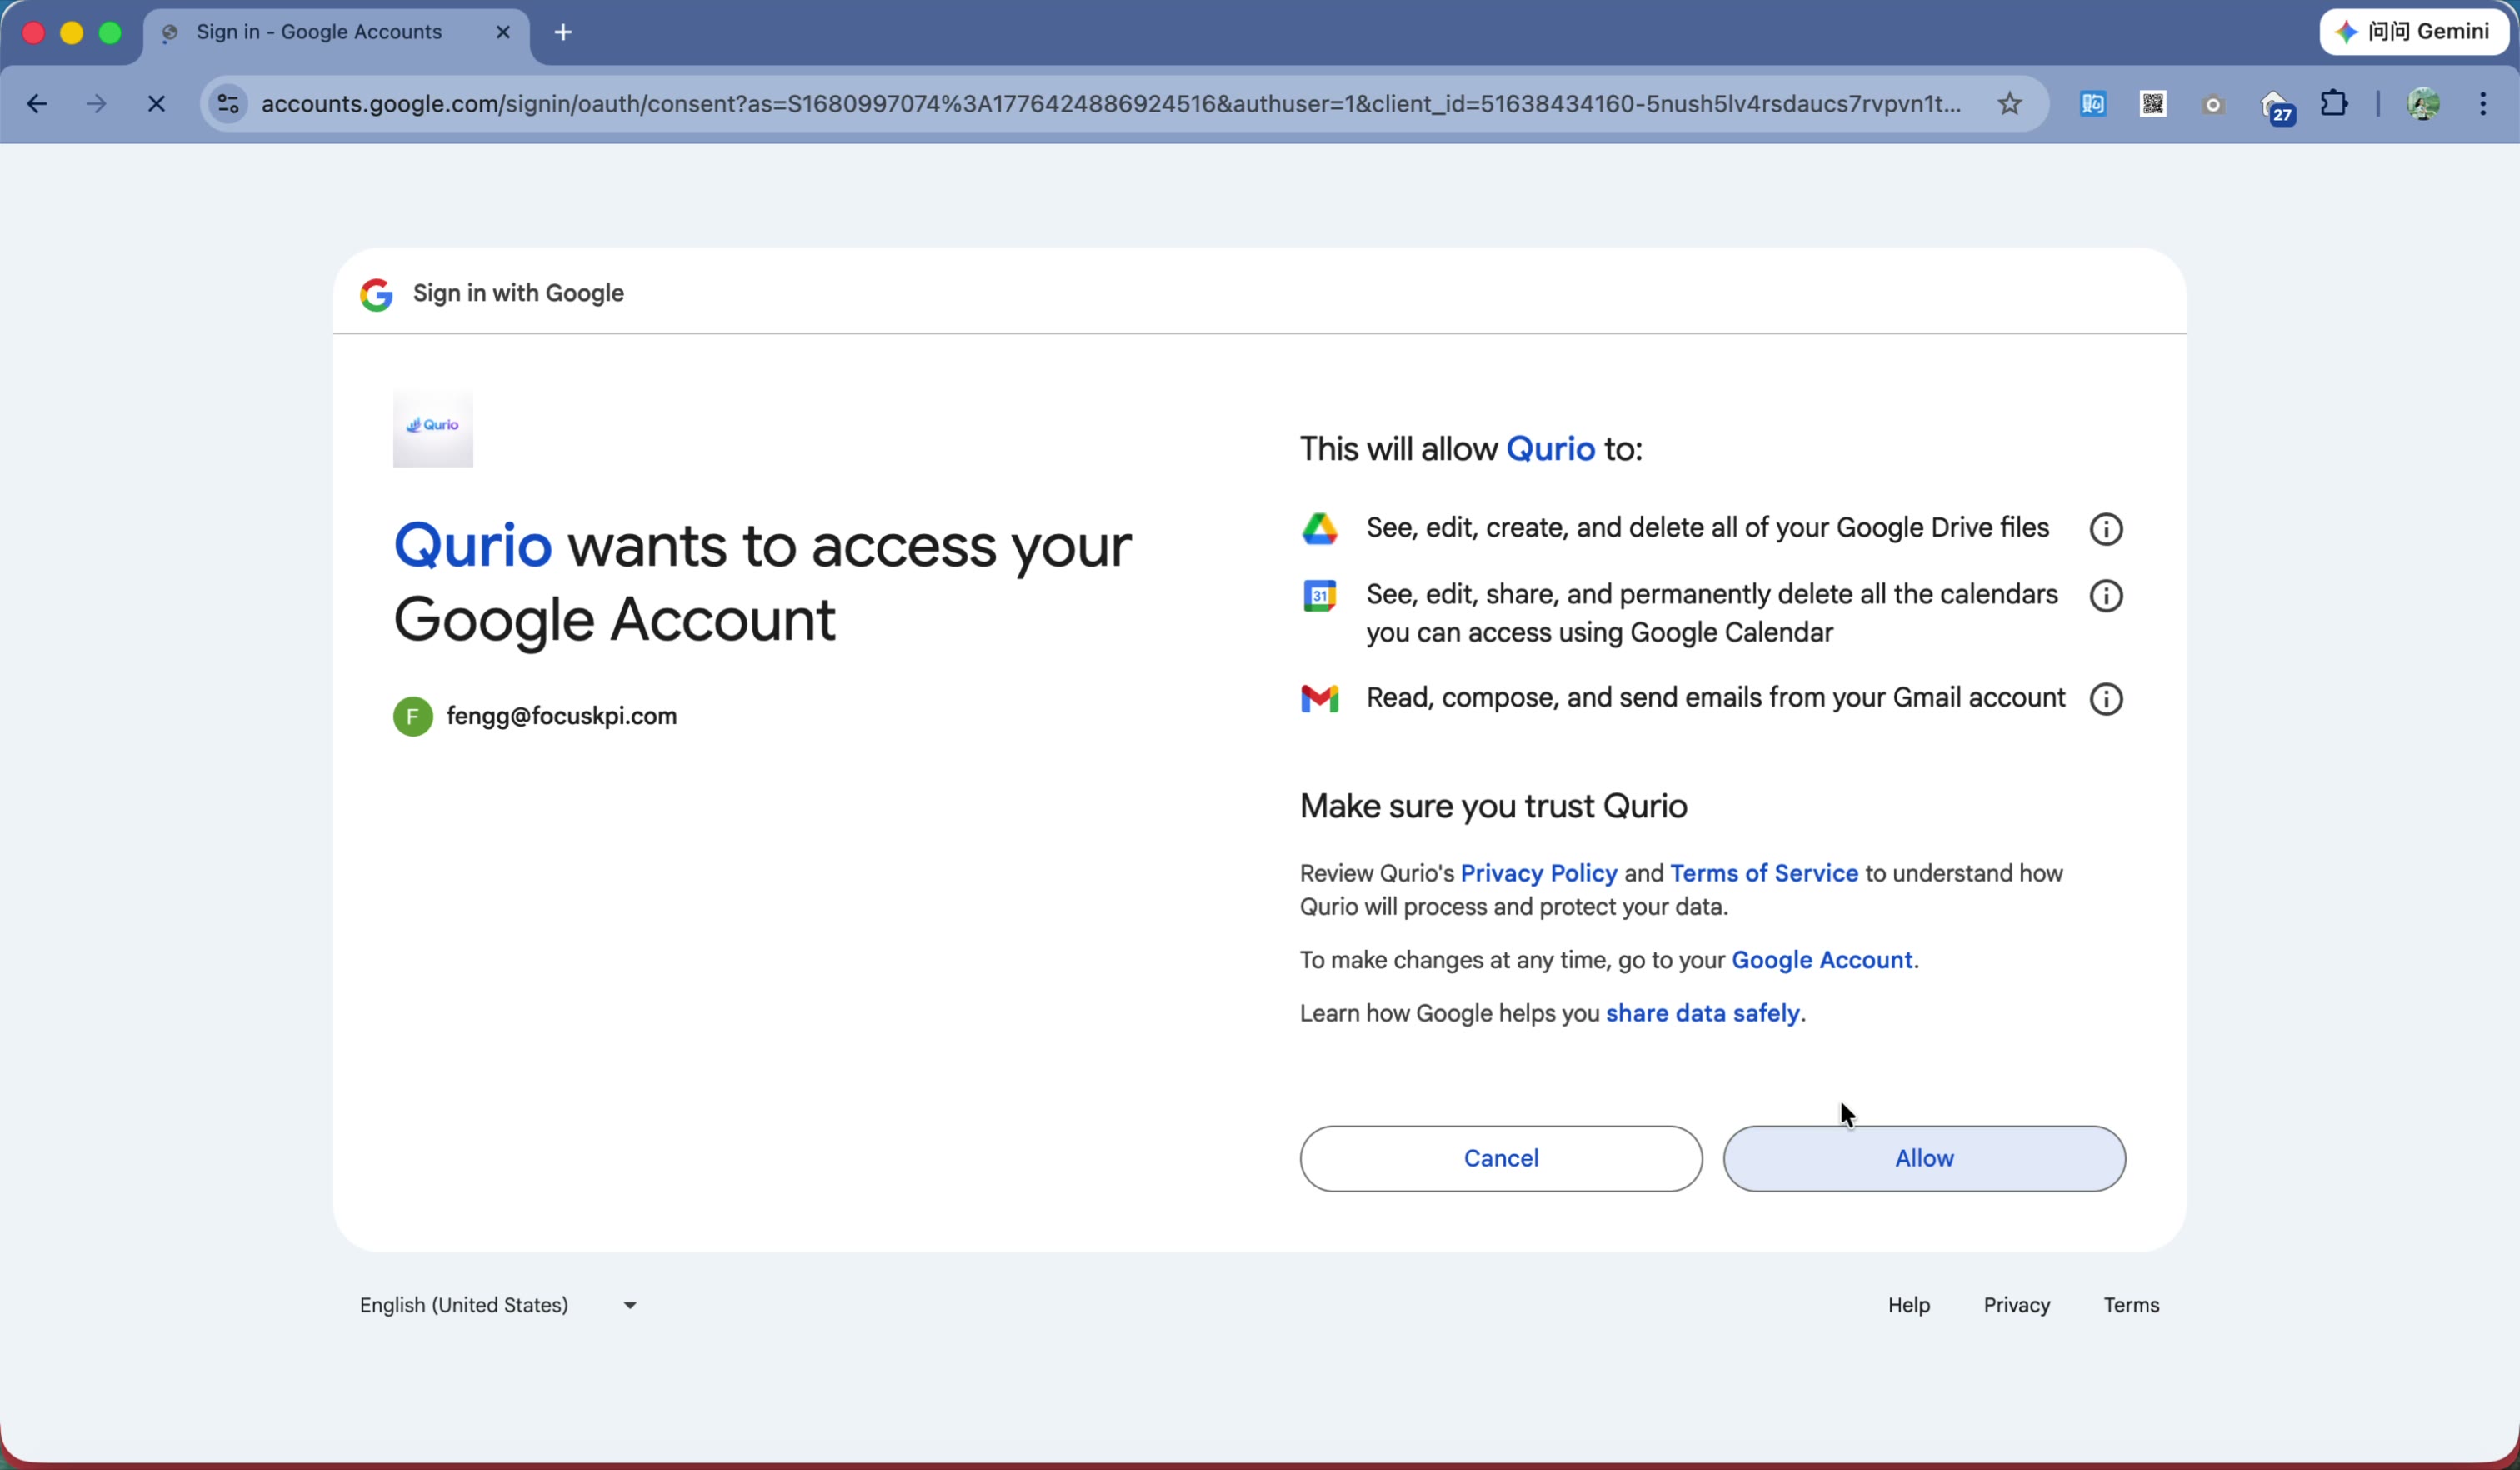Open the English (United States) language dropdown
Viewport: 2520px width, 1470px height.
[x=497, y=1305]
